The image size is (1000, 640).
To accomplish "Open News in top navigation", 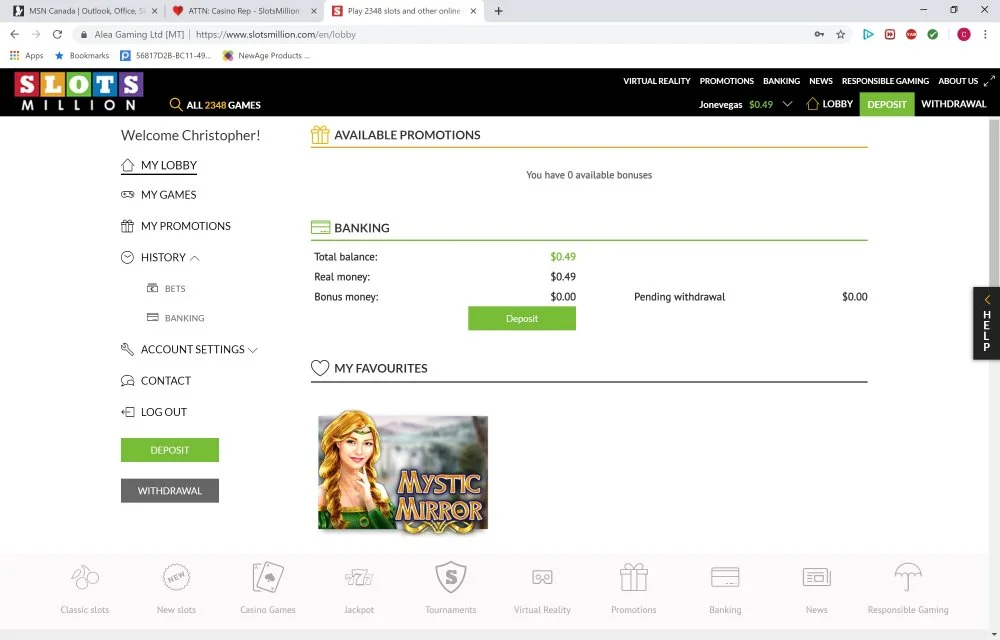I will [821, 81].
